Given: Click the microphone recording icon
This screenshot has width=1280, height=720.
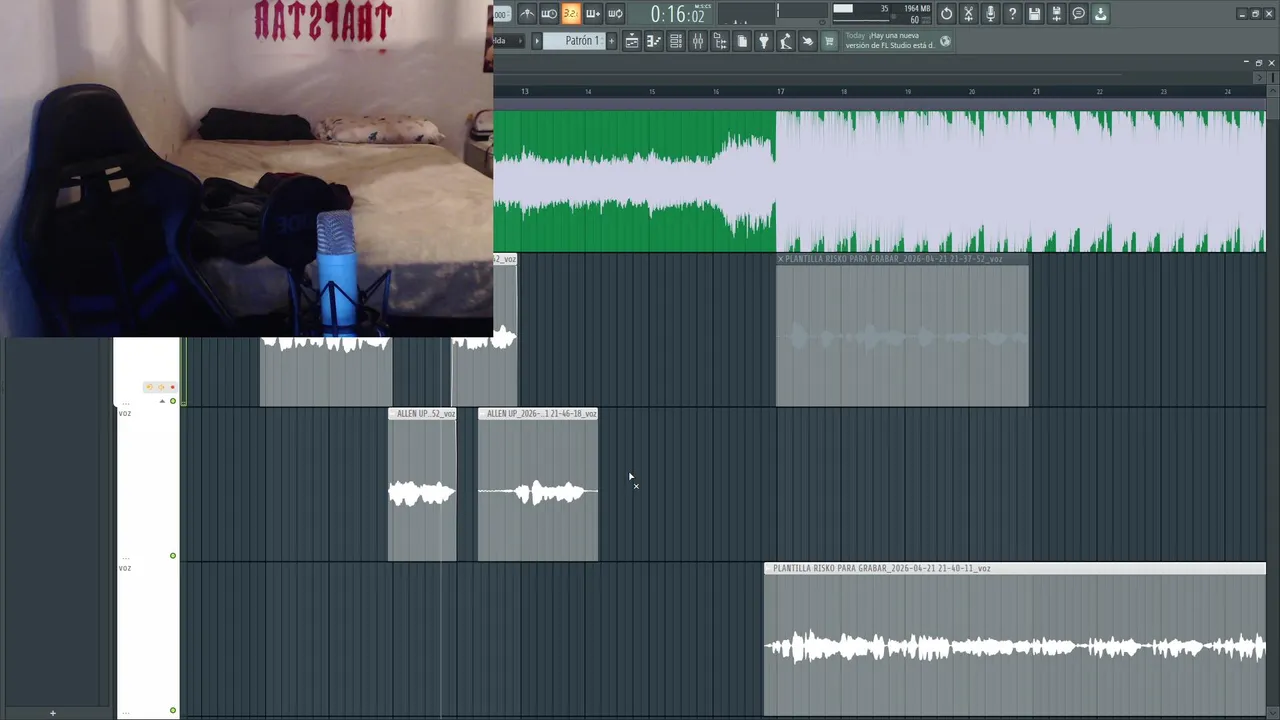Looking at the screenshot, I should 990,13.
